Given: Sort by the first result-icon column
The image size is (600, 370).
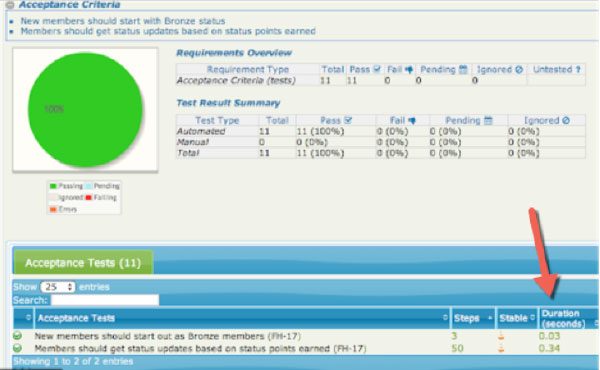Looking at the screenshot, I should [x=28, y=318].
